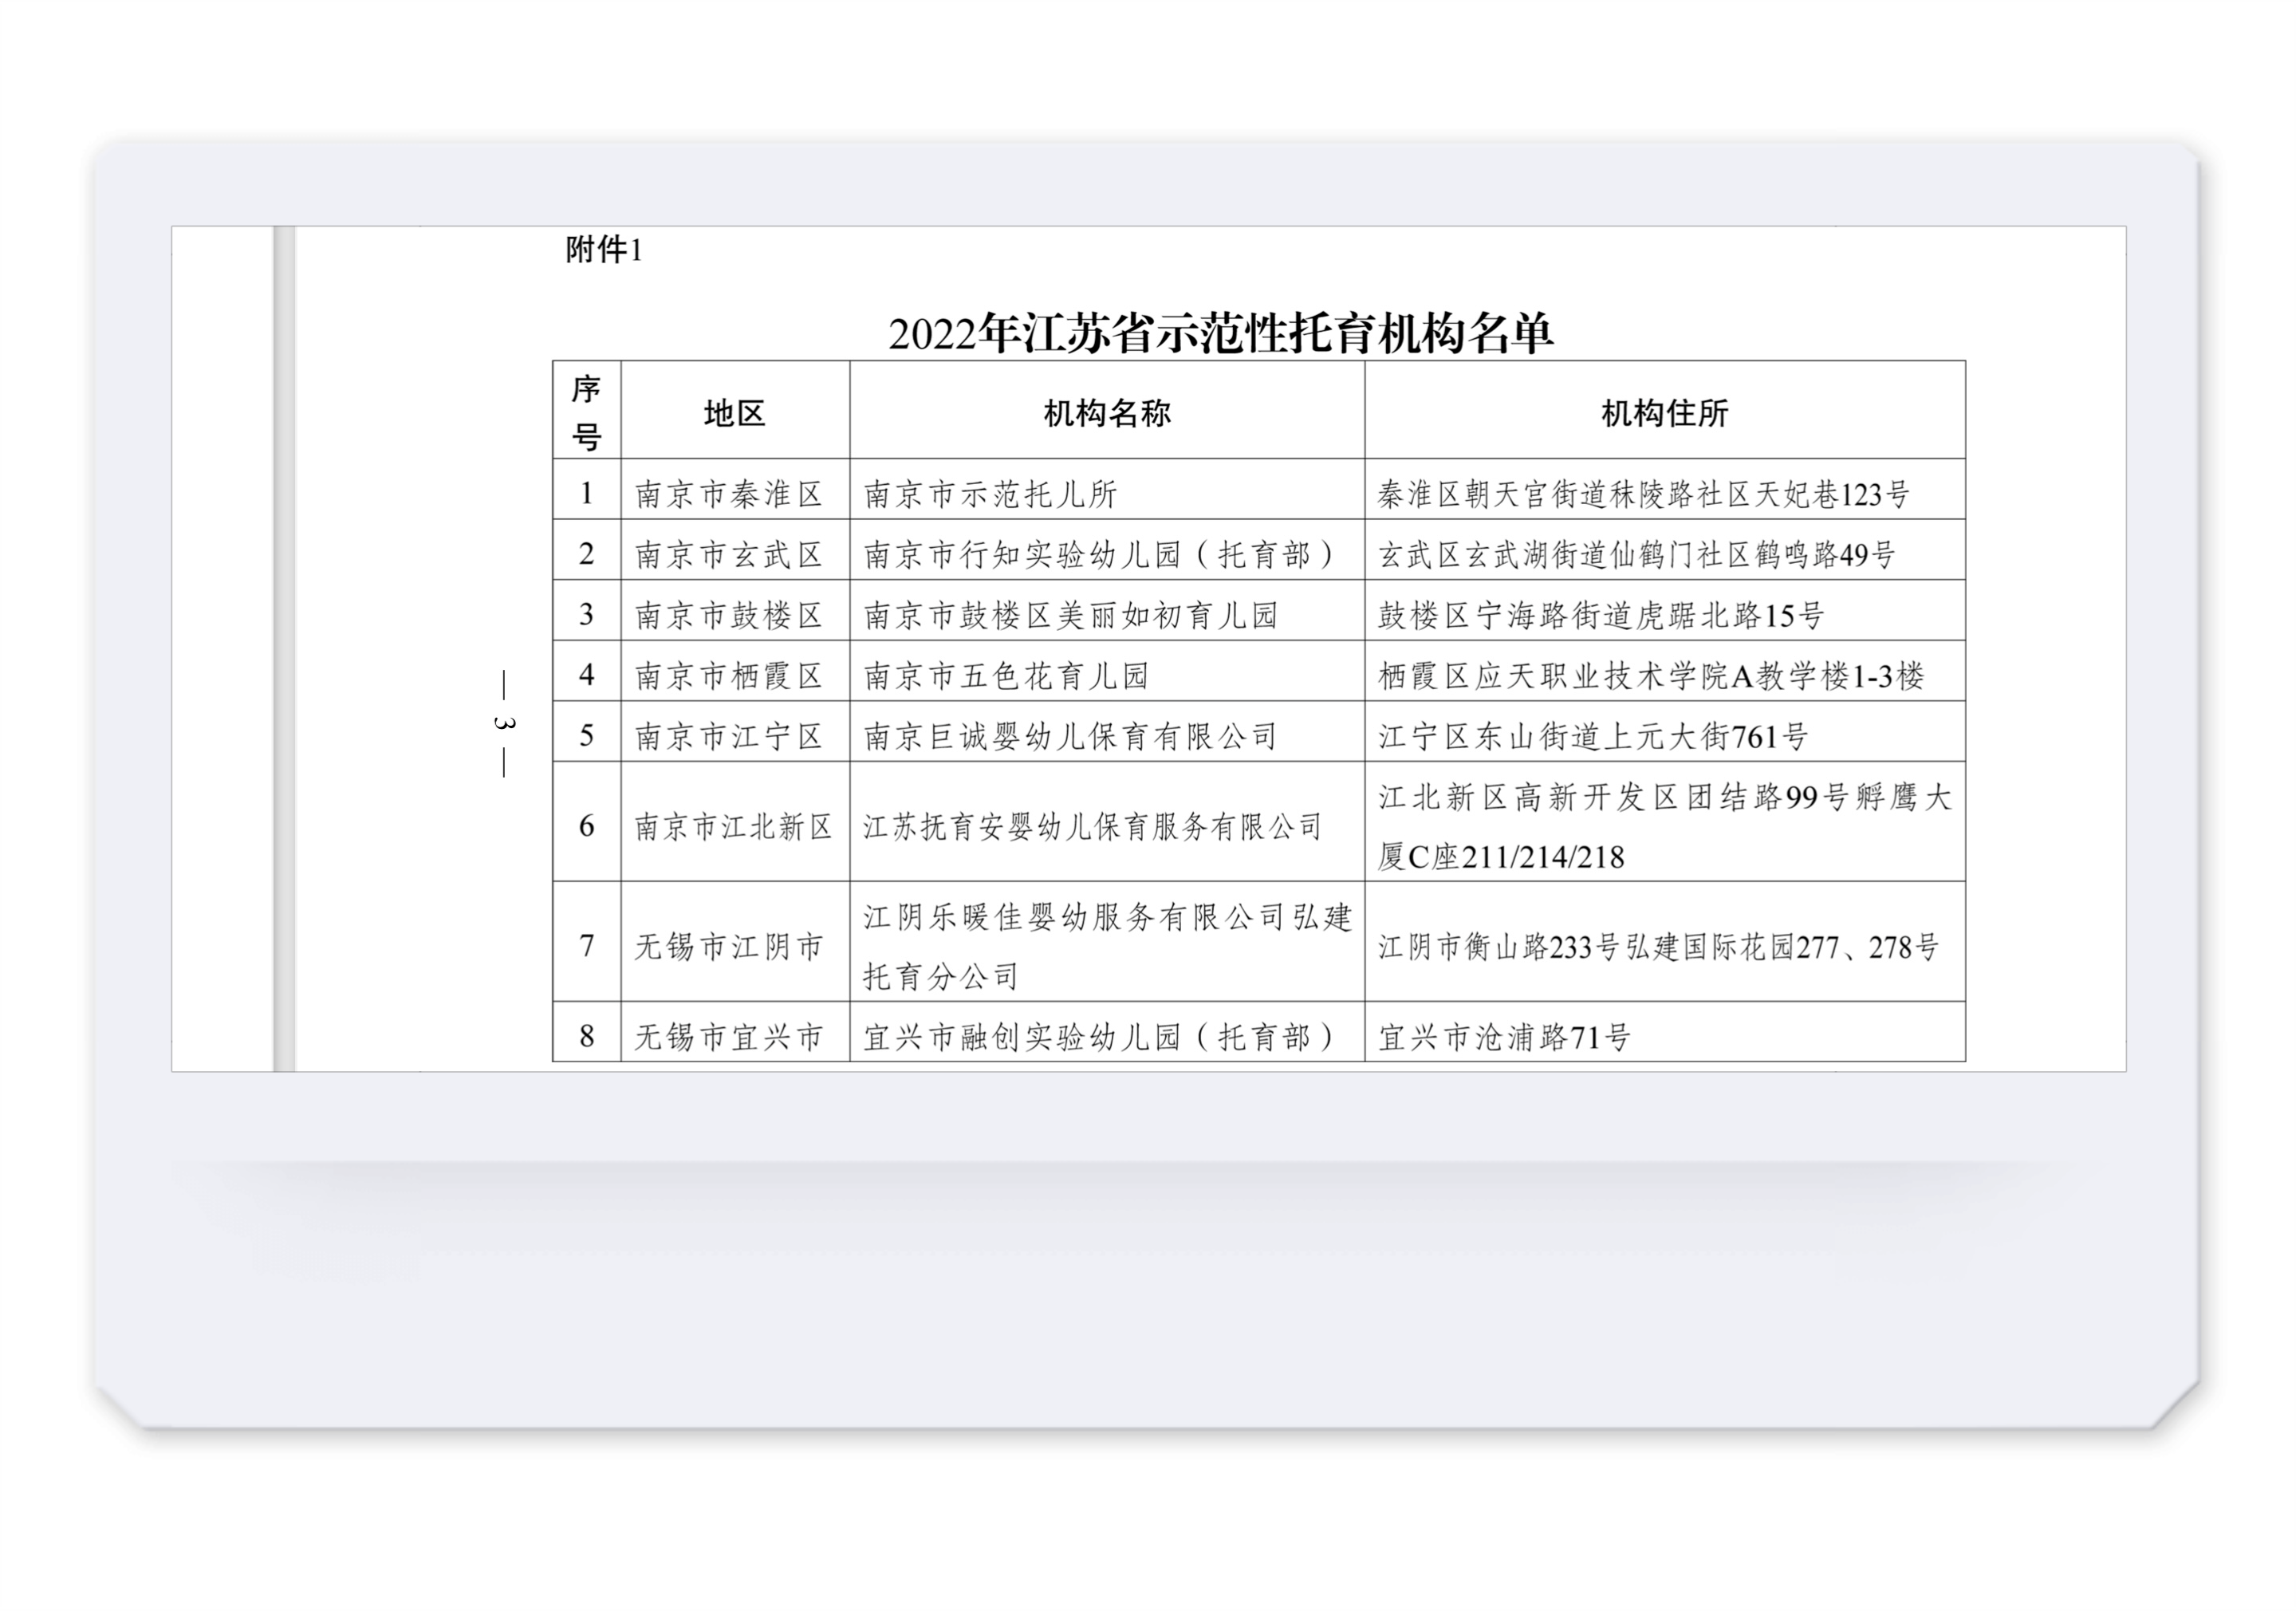Click 宜兴市融创实验幼儿园（托育部）
2296x1611 pixels.
[x=1100, y=1036]
